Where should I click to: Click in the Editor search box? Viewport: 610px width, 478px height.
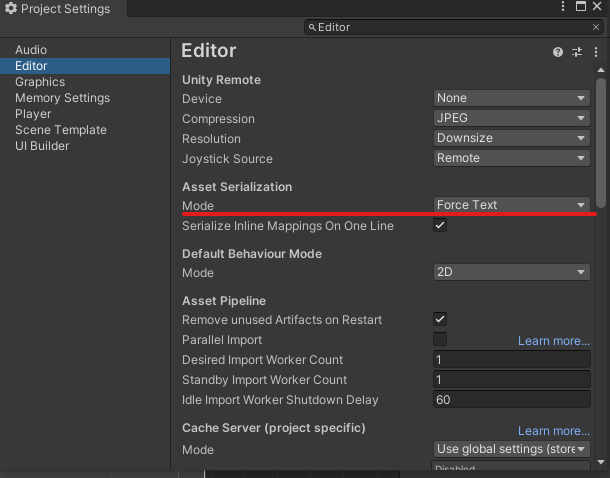(453, 27)
